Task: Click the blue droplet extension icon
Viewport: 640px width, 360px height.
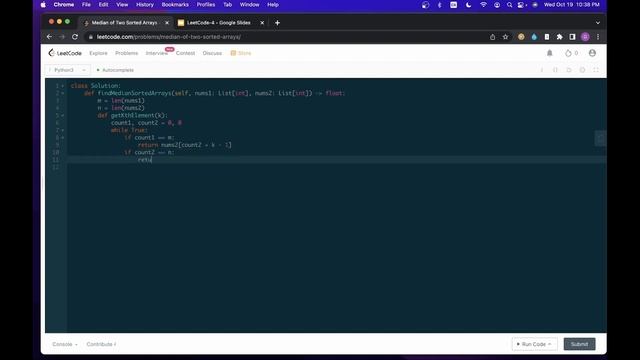Action: pos(534,37)
